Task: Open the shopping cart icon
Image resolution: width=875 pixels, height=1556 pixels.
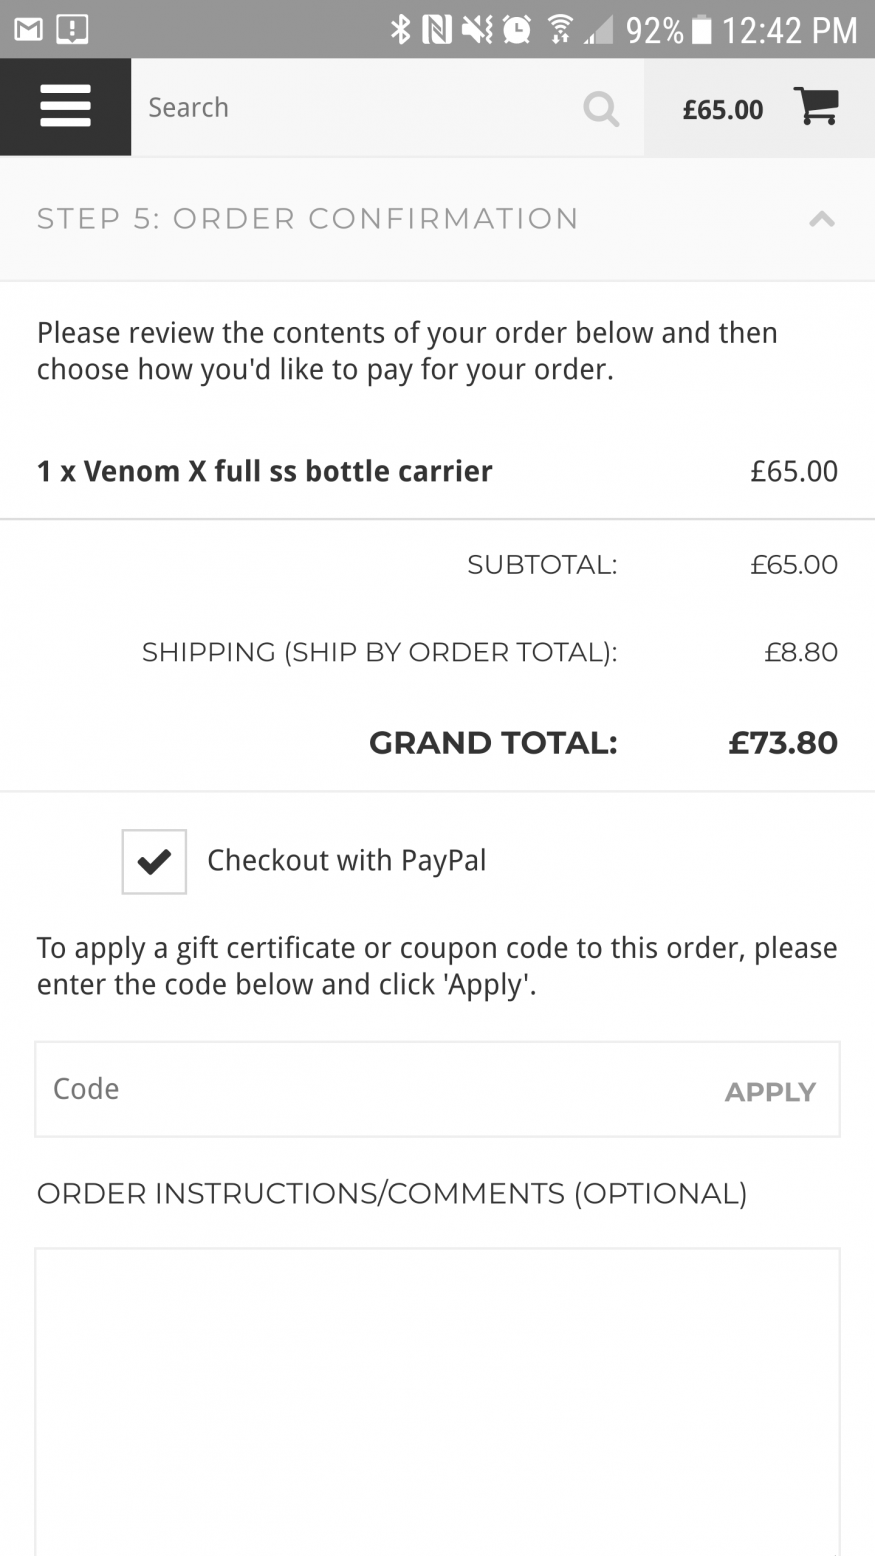Action: [x=816, y=107]
